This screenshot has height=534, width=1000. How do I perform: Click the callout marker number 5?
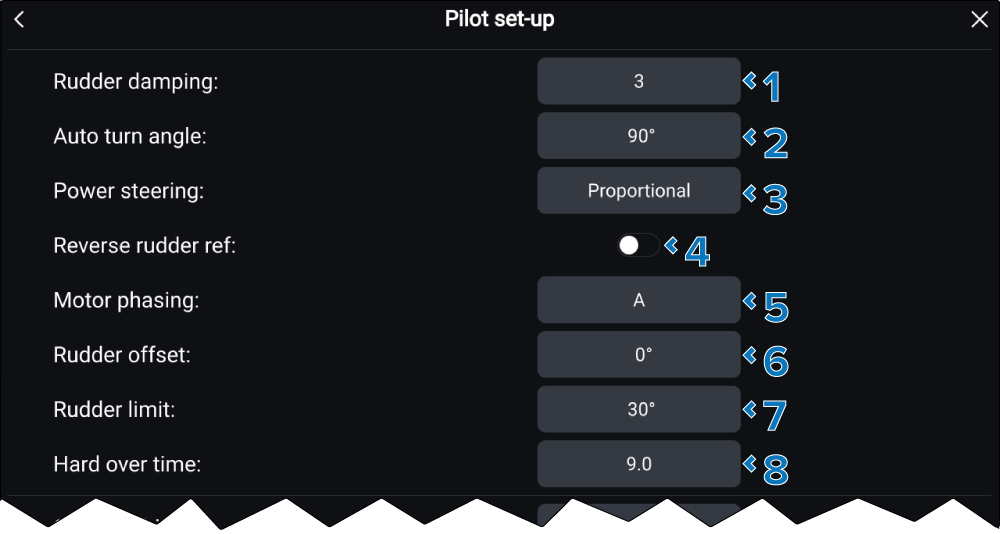[x=775, y=307]
